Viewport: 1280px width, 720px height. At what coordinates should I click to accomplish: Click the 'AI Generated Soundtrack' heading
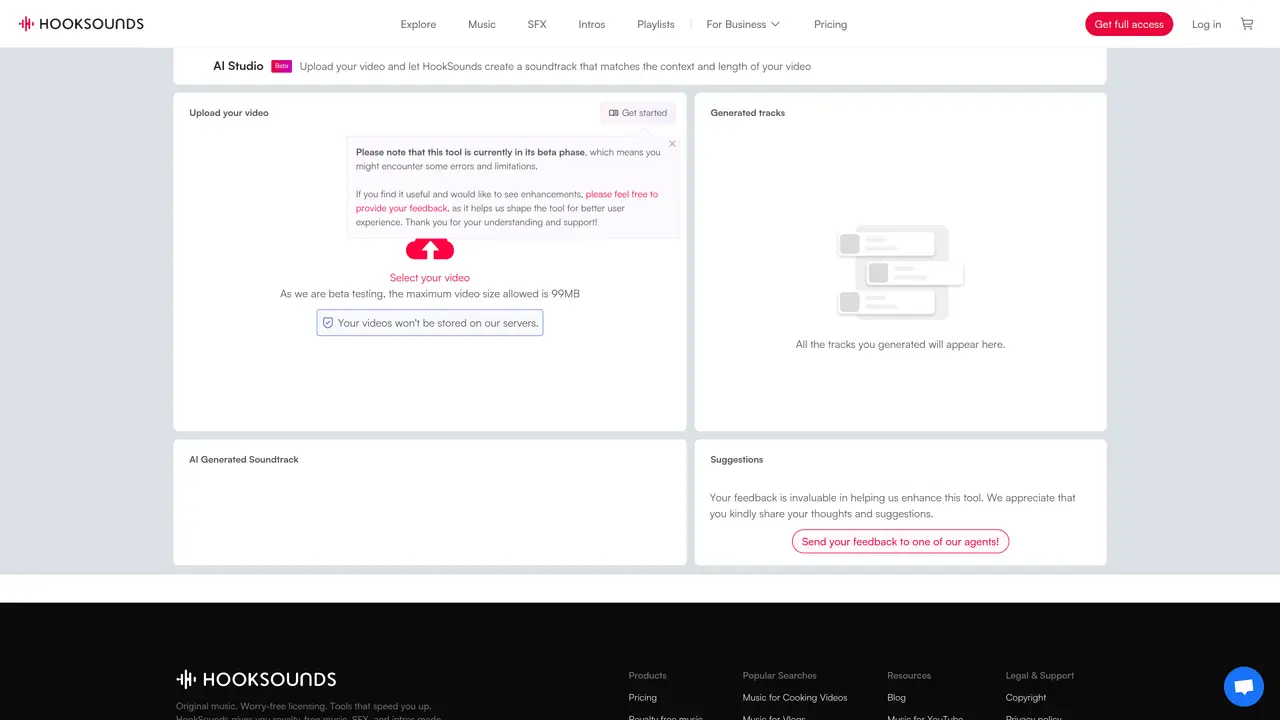point(244,460)
